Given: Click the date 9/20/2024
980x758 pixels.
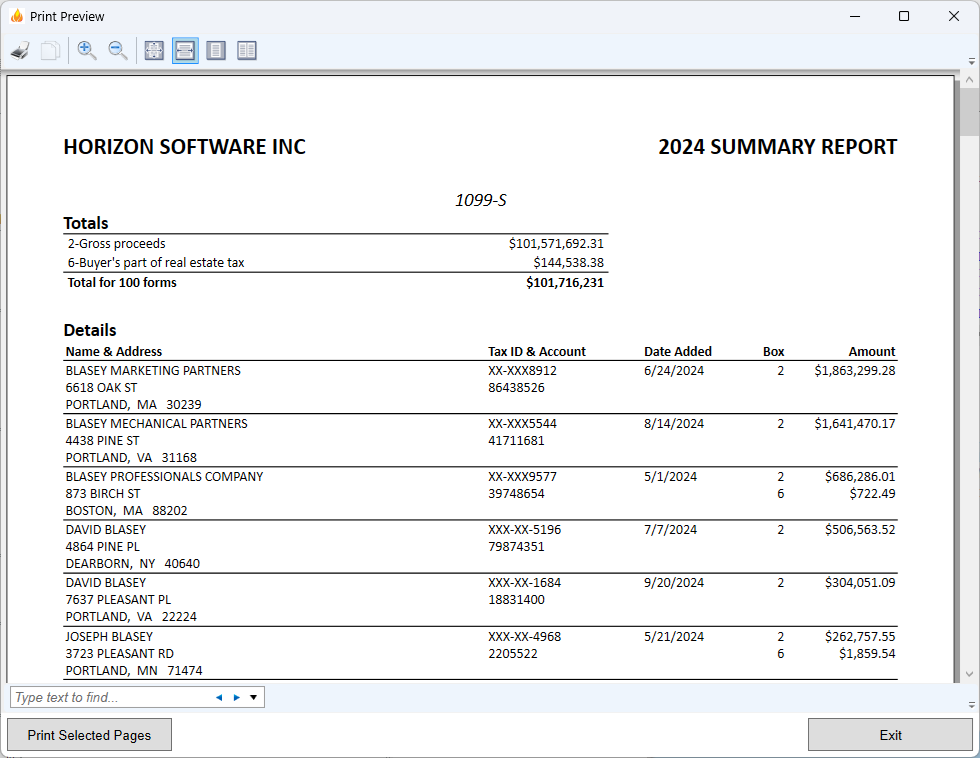Looking at the screenshot, I should (x=674, y=583).
